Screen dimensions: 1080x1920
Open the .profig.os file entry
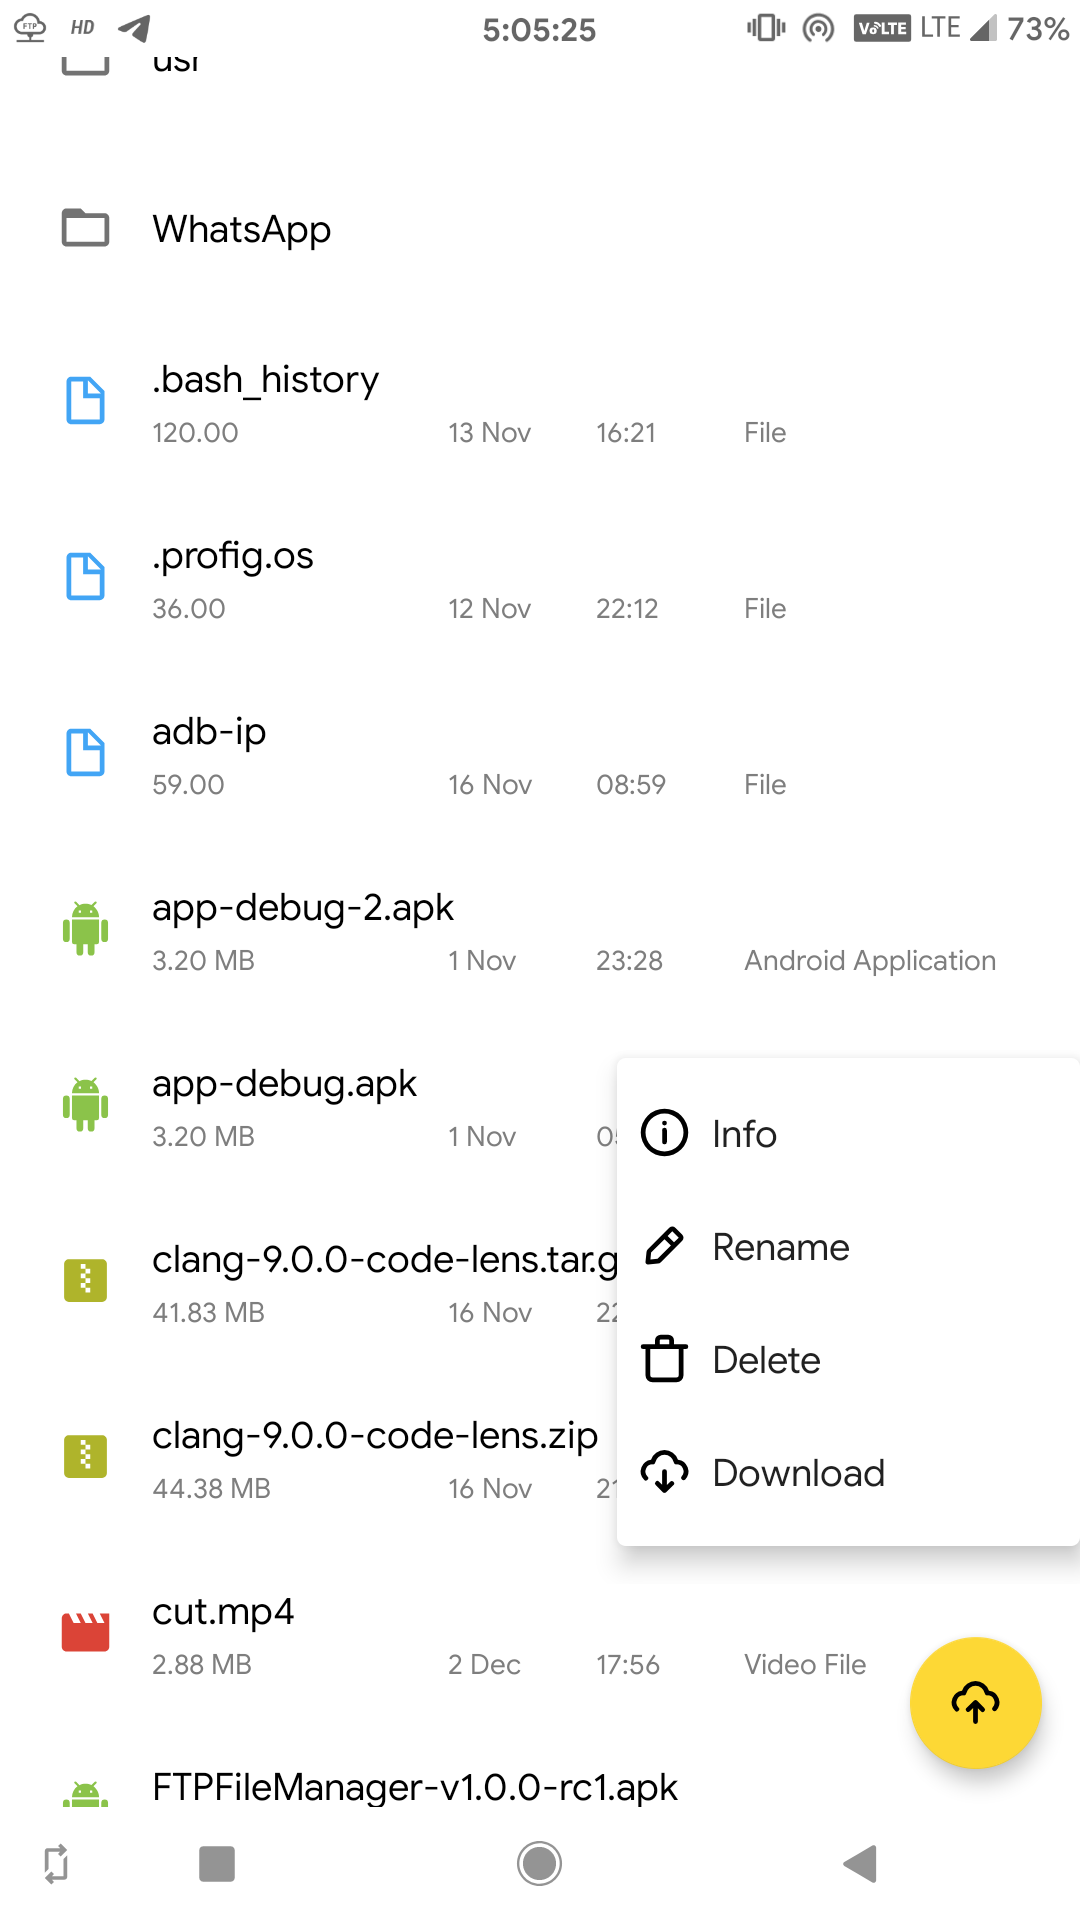click(x=233, y=556)
